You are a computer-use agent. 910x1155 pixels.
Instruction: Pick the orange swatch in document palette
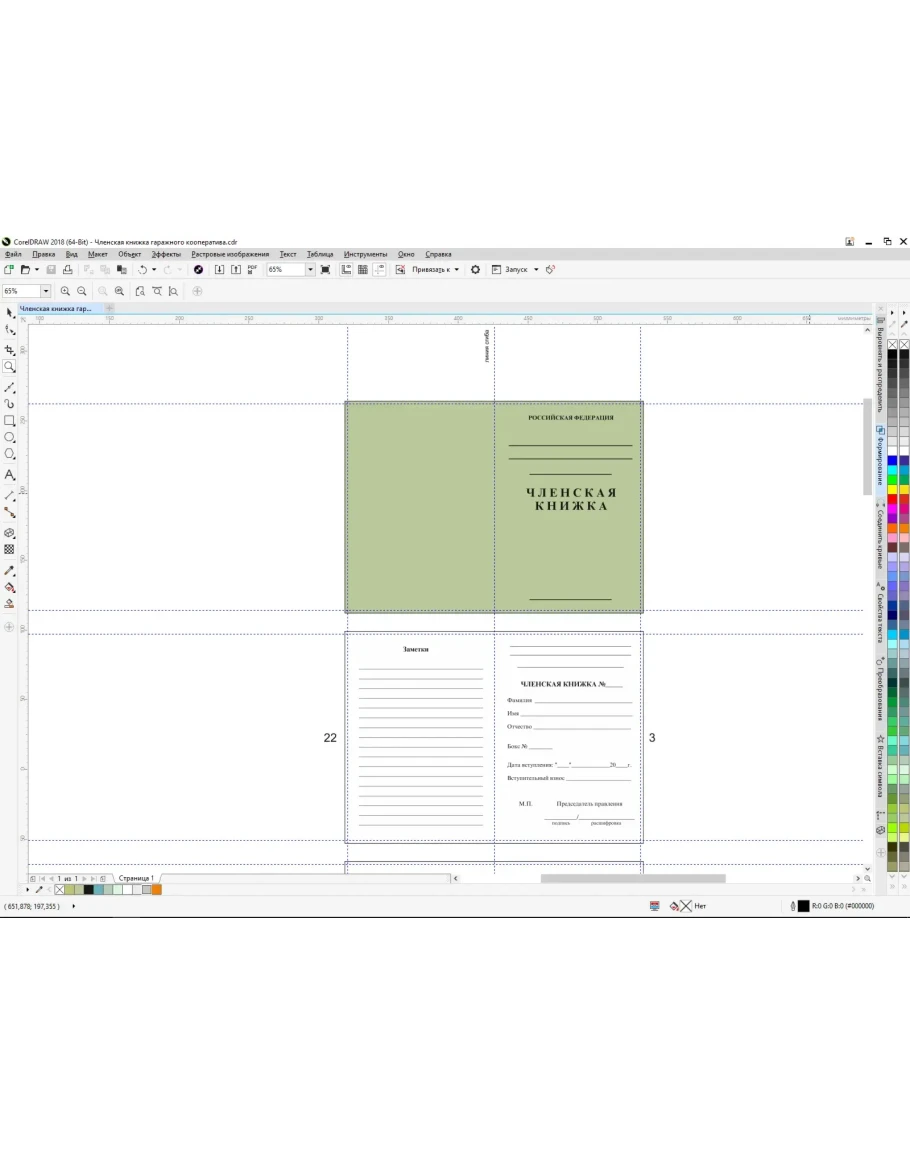tap(157, 889)
